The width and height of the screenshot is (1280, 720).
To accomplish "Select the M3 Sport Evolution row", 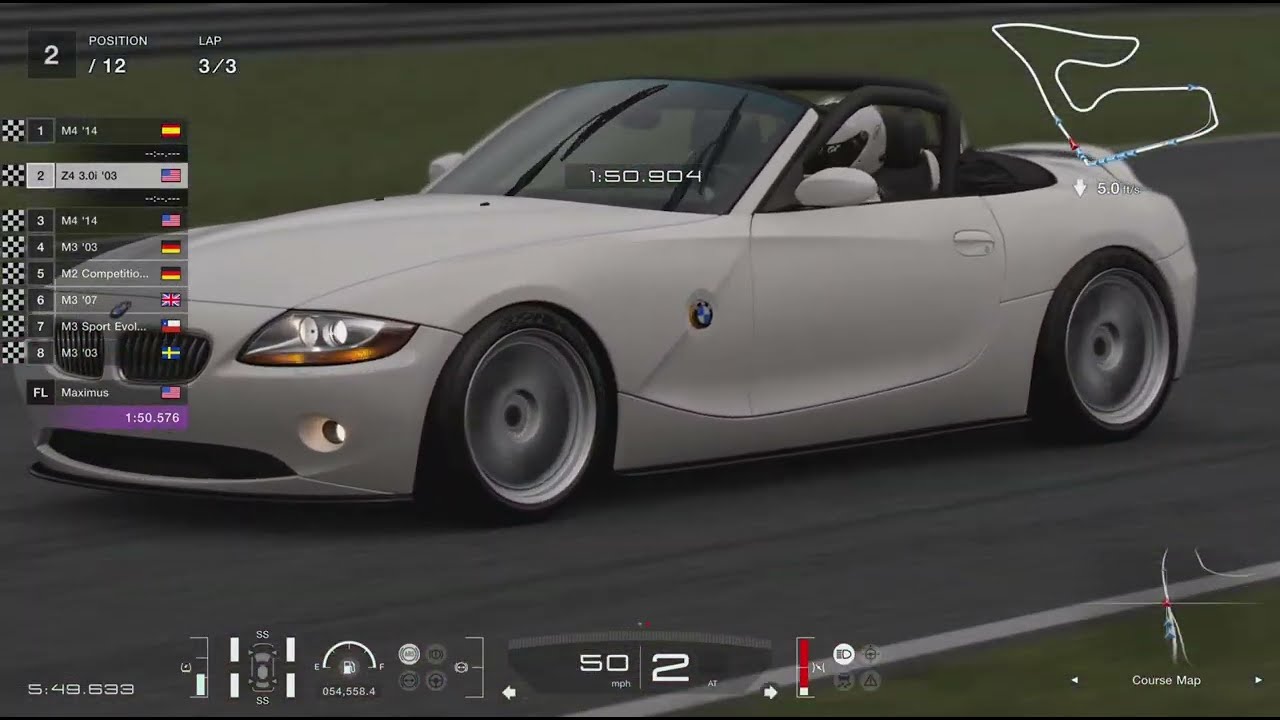I will [107, 326].
